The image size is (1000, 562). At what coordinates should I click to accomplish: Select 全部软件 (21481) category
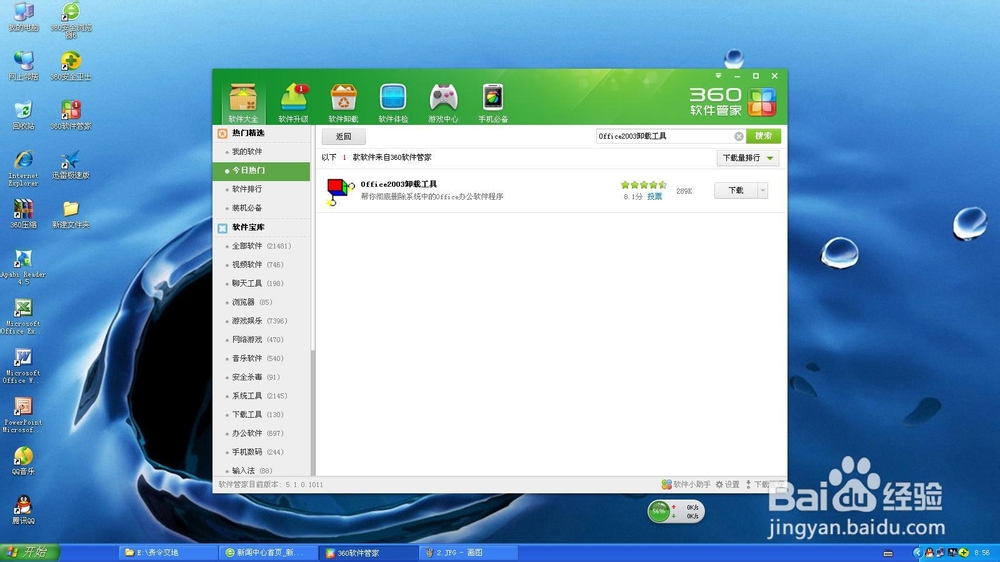[x=261, y=246]
